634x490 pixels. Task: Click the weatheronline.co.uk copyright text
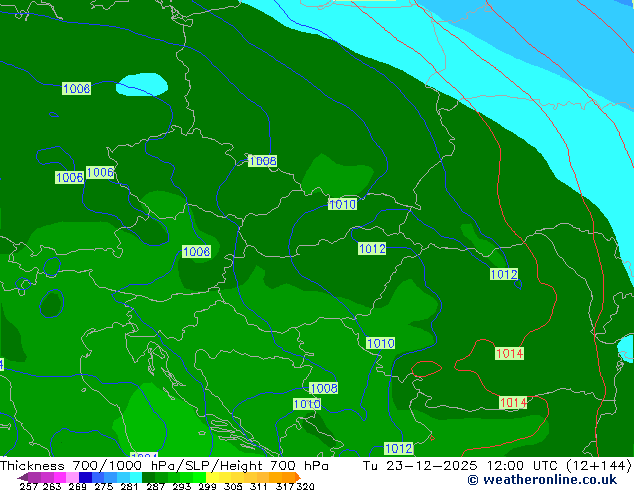click(542, 480)
